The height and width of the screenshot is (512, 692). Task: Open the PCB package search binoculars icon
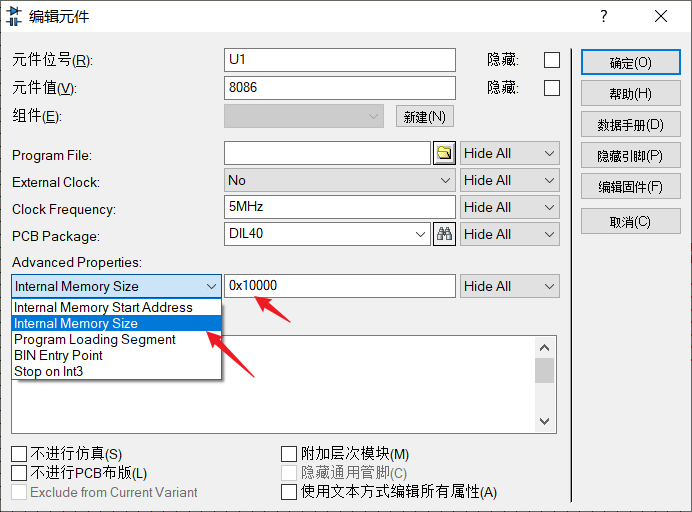pyautogui.click(x=444, y=234)
